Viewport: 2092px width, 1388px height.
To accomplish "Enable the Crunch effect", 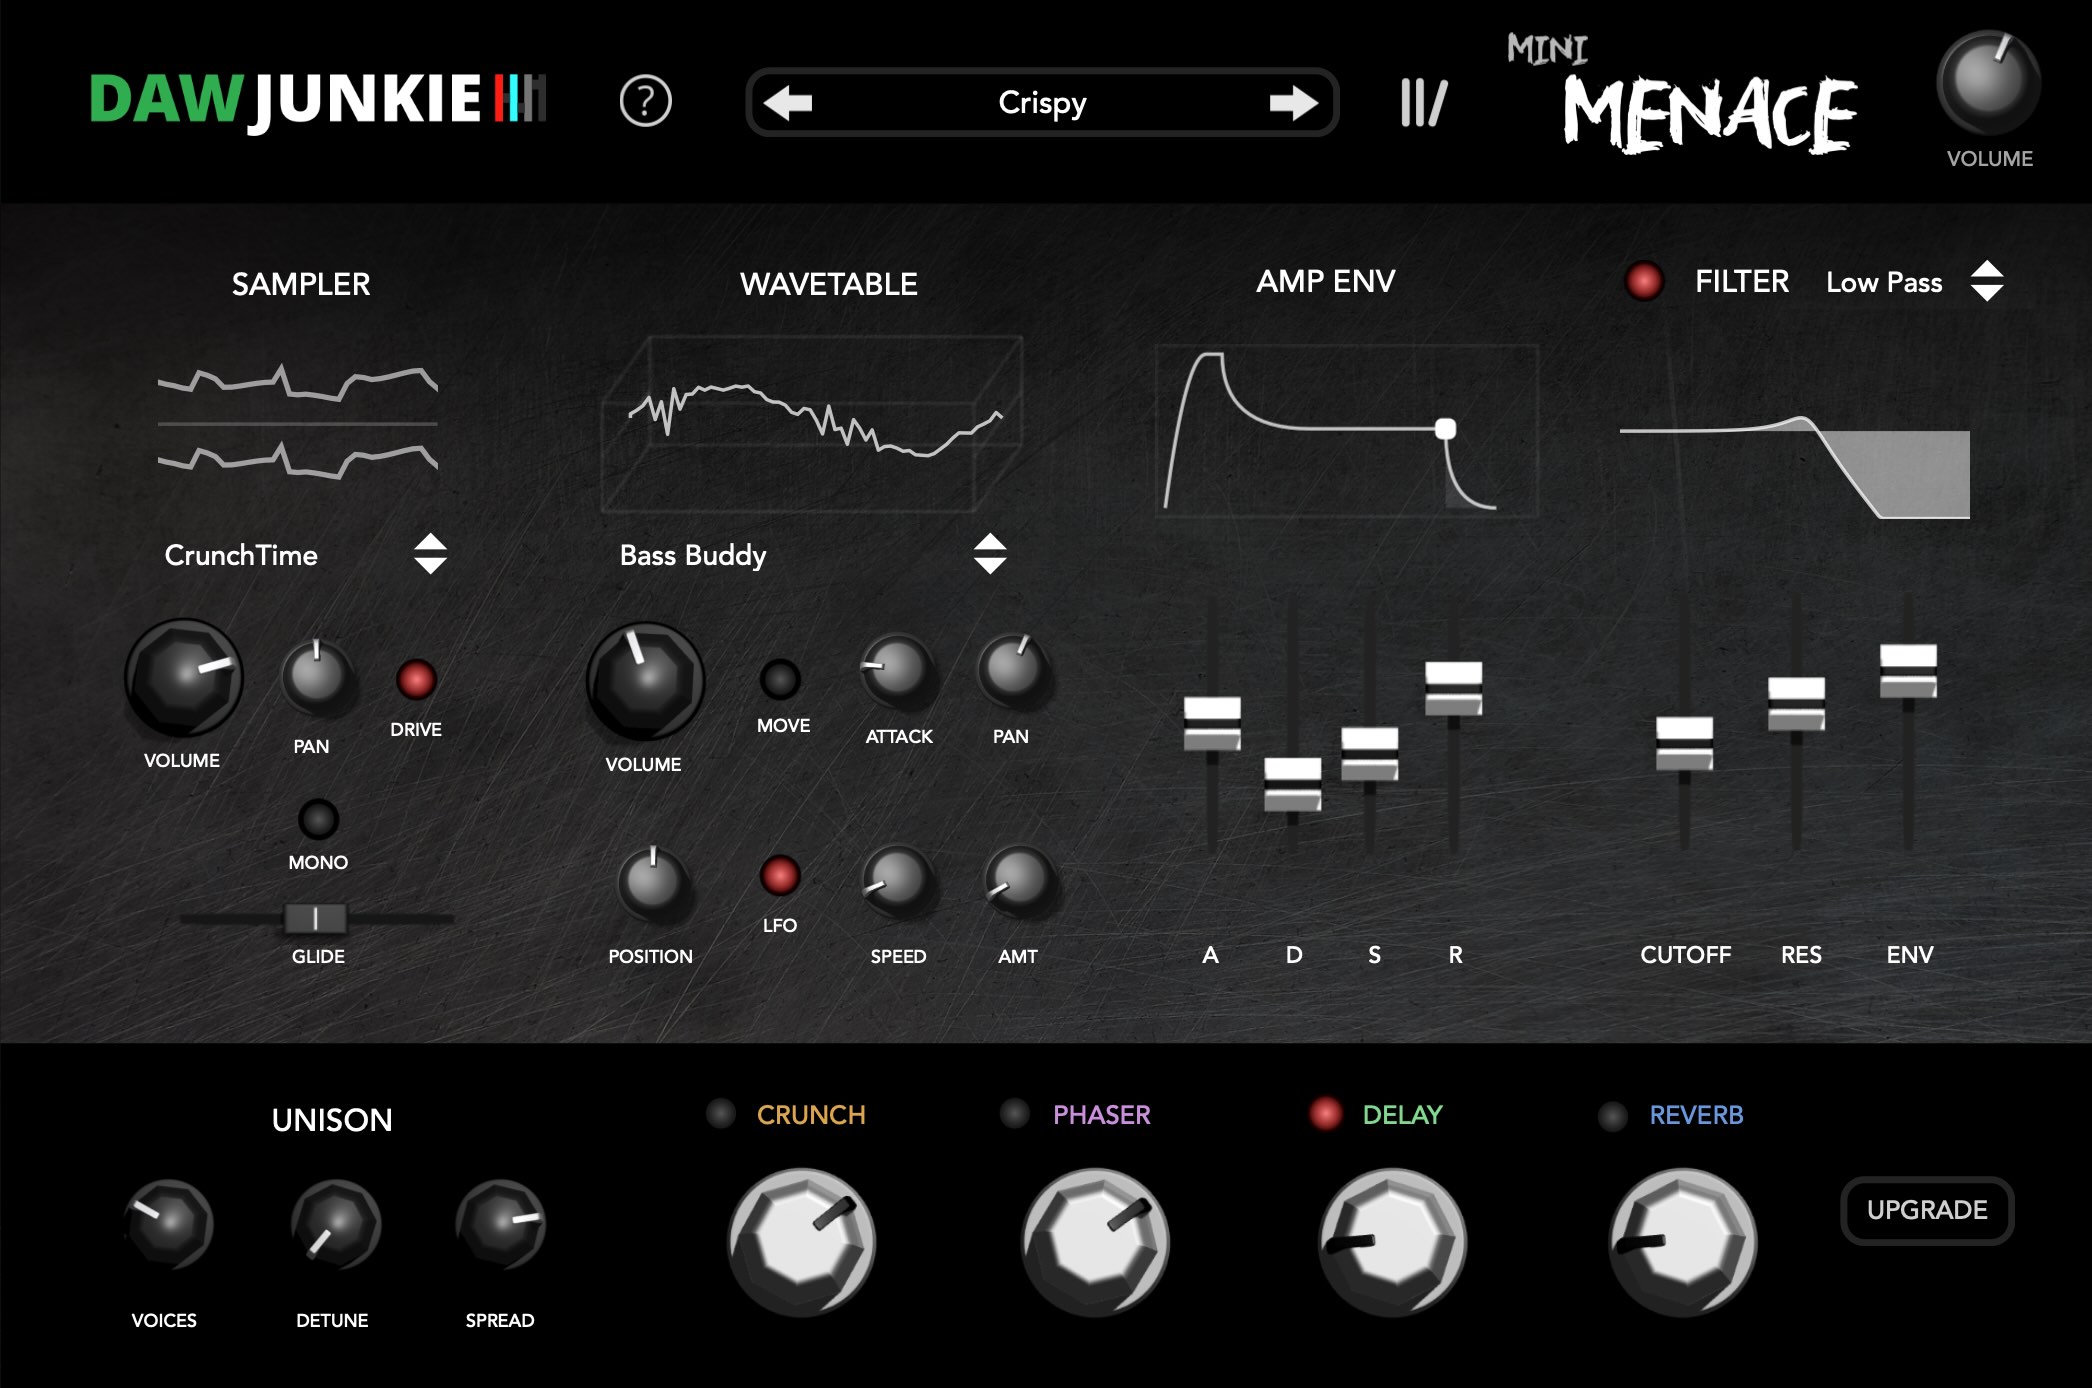I will tap(721, 1114).
